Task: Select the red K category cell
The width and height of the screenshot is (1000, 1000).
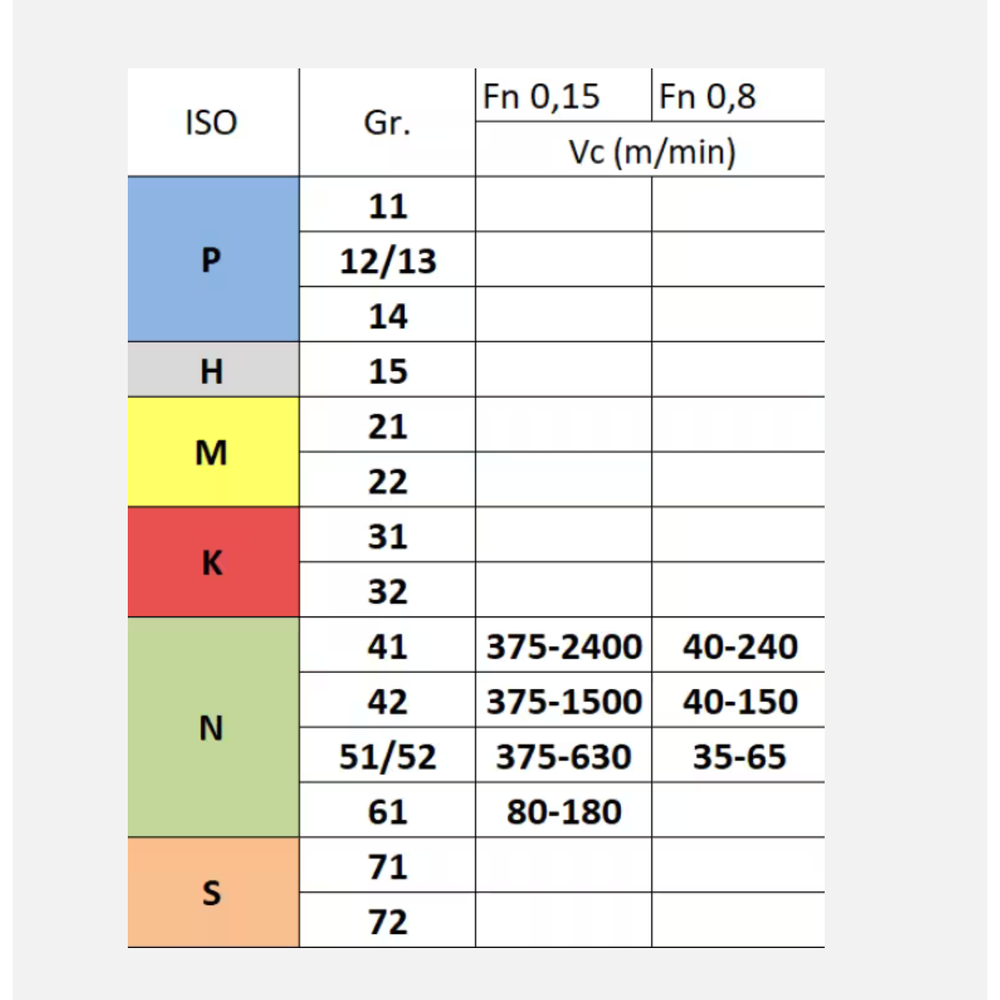Action: (212, 563)
